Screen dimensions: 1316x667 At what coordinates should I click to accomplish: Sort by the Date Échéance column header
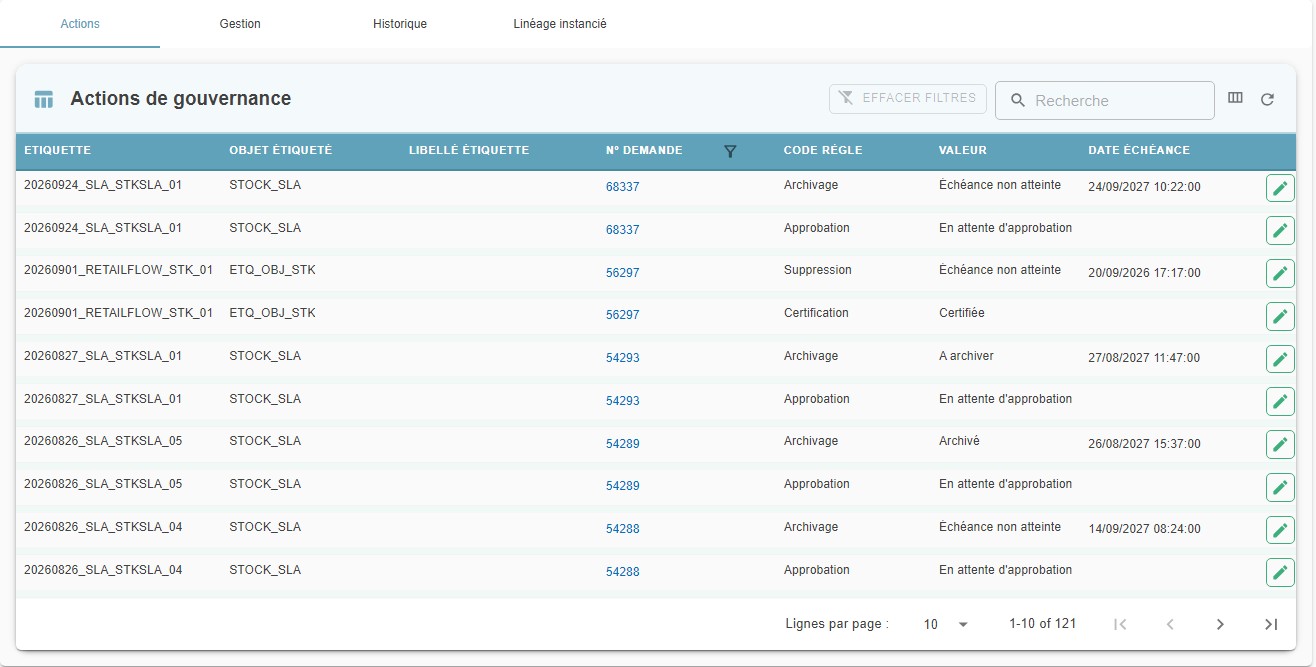coord(1139,150)
